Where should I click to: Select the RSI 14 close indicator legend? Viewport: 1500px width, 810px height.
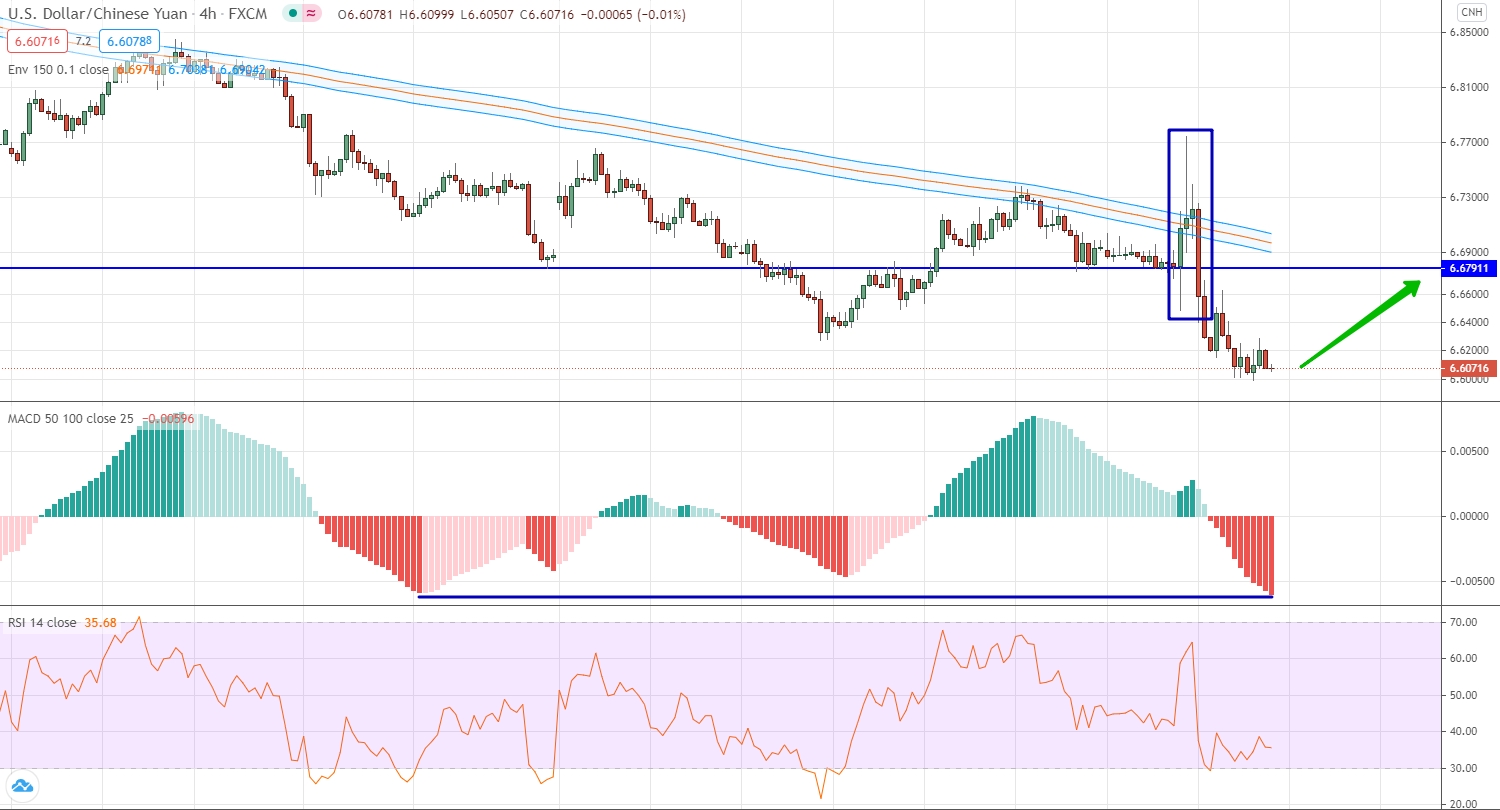tap(42, 622)
